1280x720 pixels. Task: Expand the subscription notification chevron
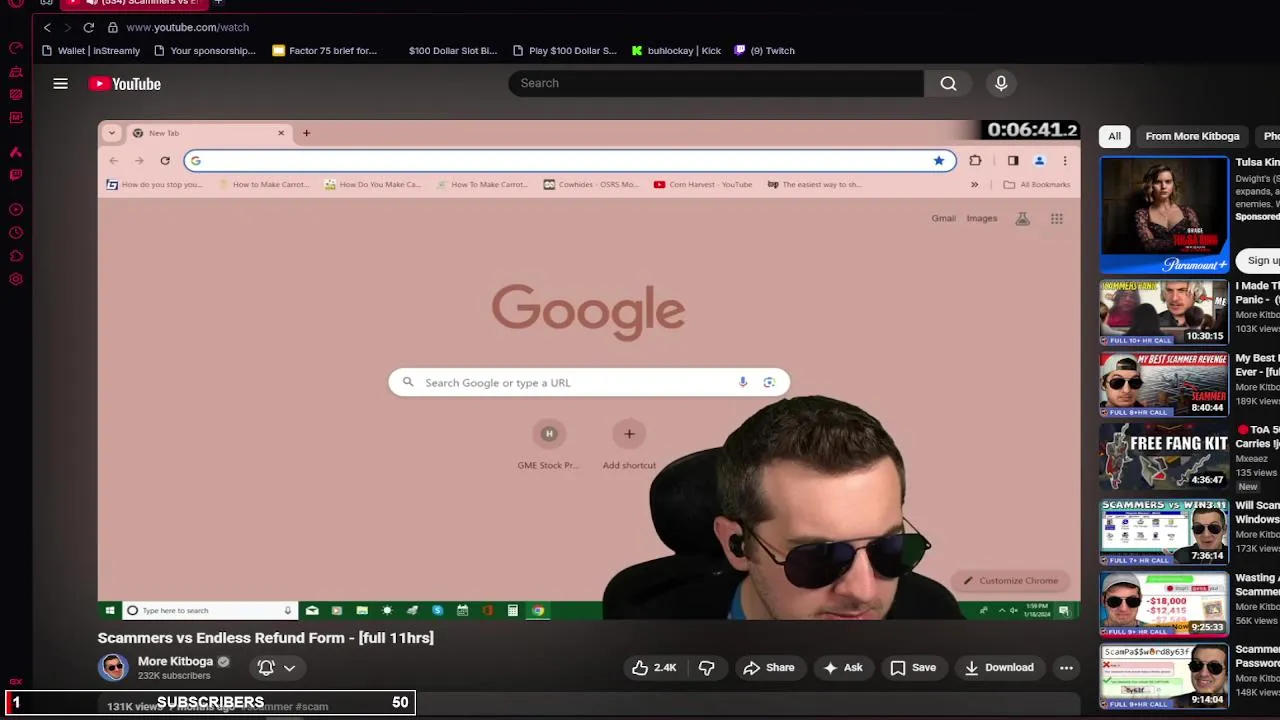click(x=289, y=667)
